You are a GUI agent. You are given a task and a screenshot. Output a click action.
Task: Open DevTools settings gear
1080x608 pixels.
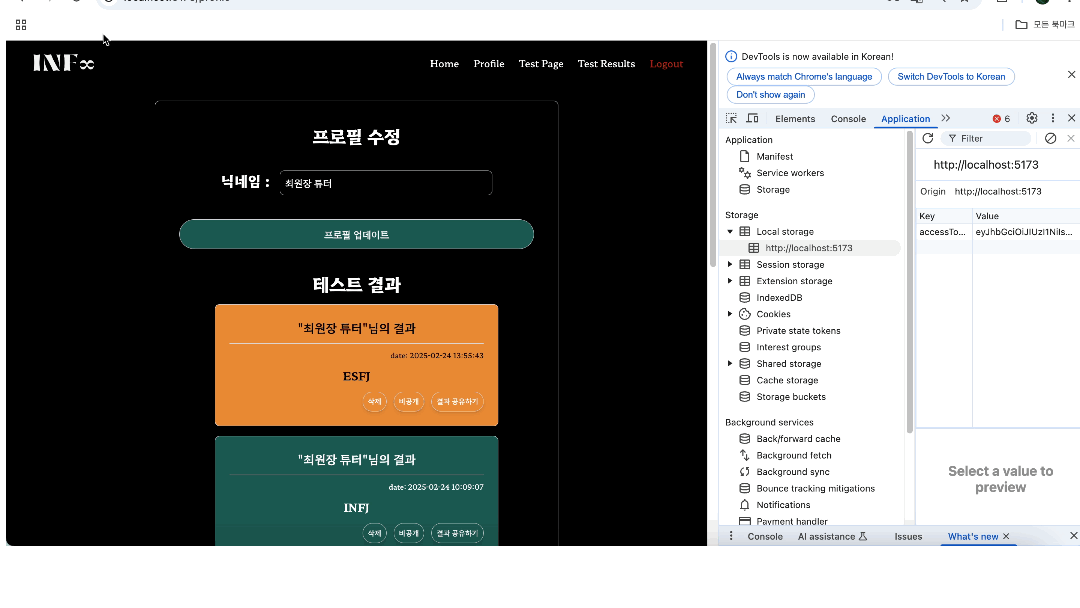(x=1032, y=118)
